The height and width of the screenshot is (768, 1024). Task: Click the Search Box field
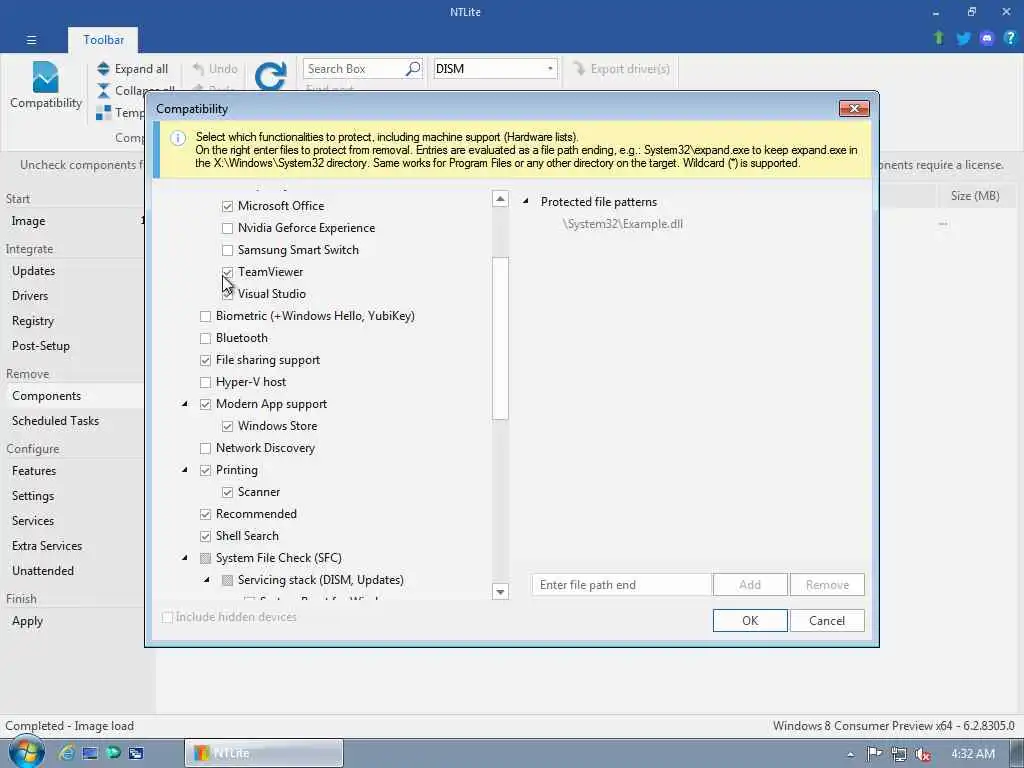pos(362,69)
